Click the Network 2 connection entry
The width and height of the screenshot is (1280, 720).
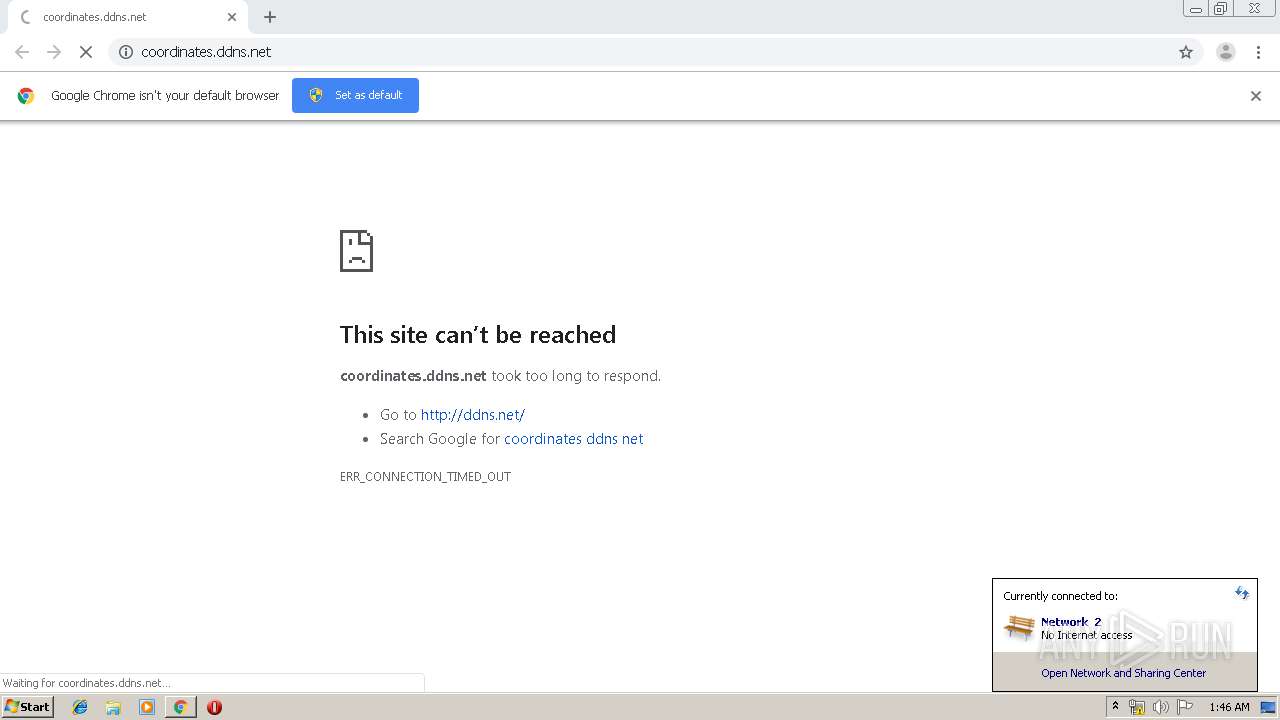pyautogui.click(x=1071, y=622)
